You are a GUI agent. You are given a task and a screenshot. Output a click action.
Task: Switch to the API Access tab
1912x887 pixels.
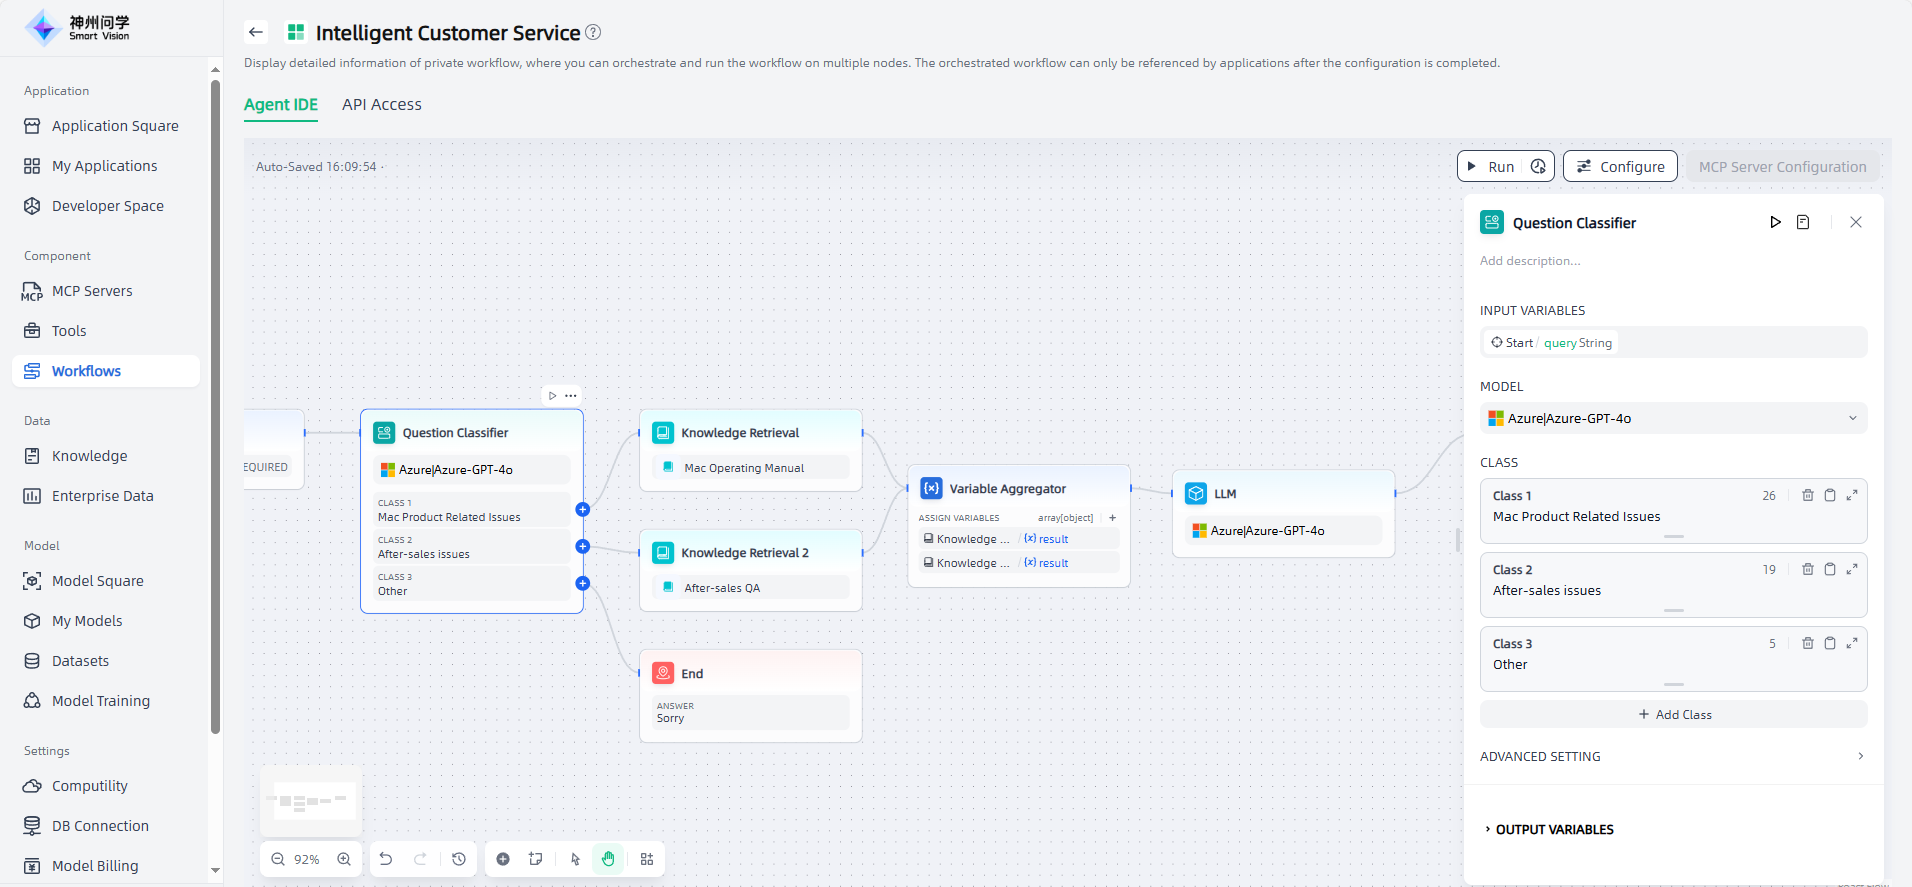click(x=381, y=104)
